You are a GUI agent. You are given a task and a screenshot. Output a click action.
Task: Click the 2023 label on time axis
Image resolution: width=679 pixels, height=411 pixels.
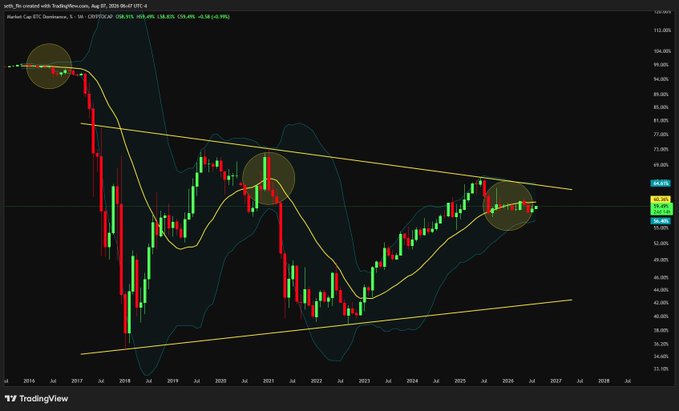364,381
